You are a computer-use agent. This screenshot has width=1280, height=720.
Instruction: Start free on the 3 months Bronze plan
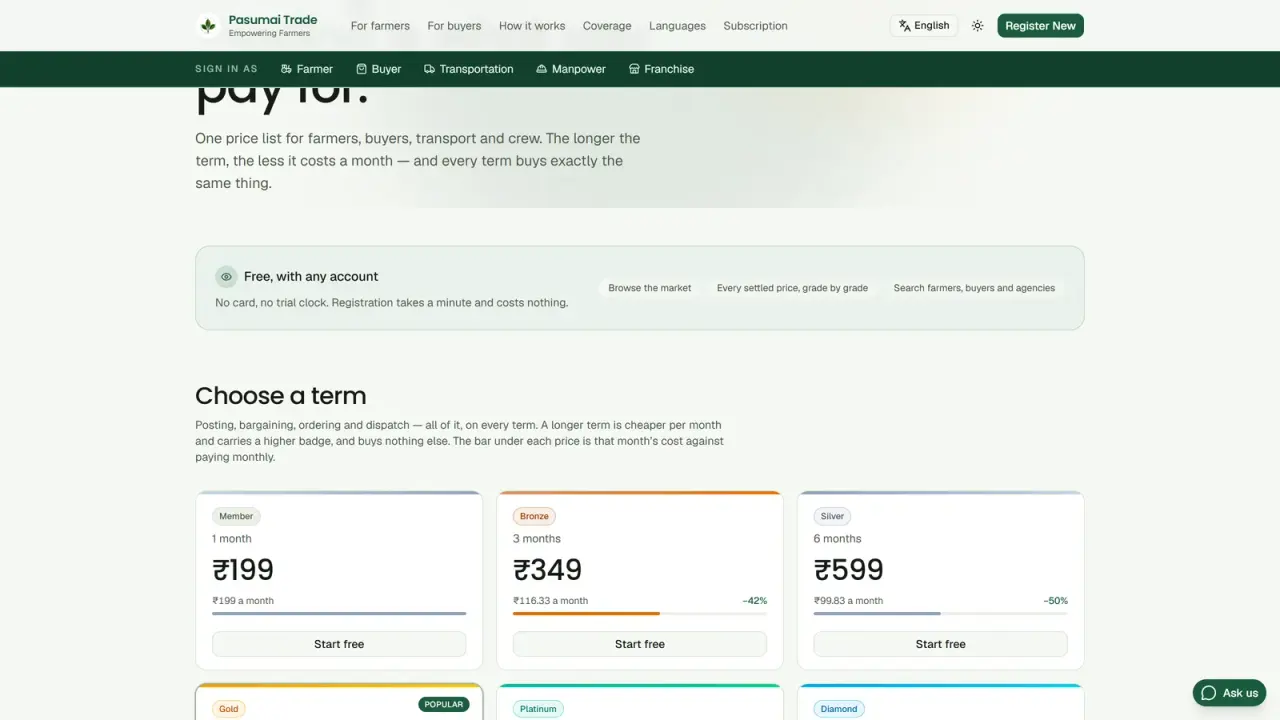(640, 644)
